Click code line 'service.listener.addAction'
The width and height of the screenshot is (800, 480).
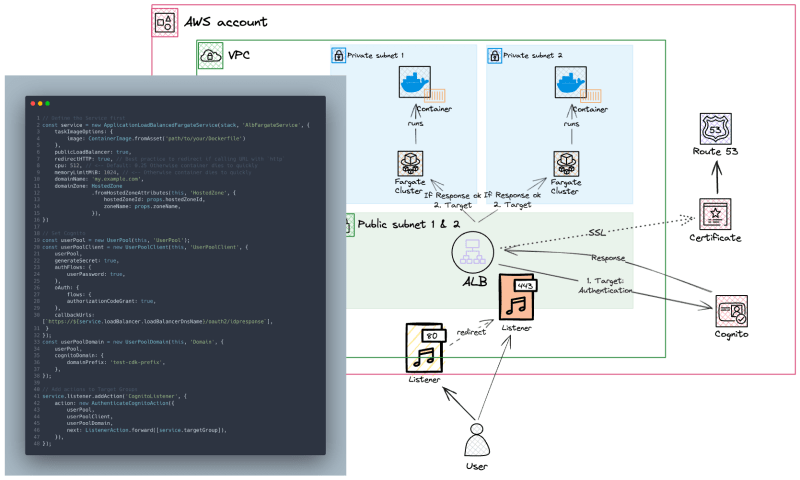click(114, 396)
